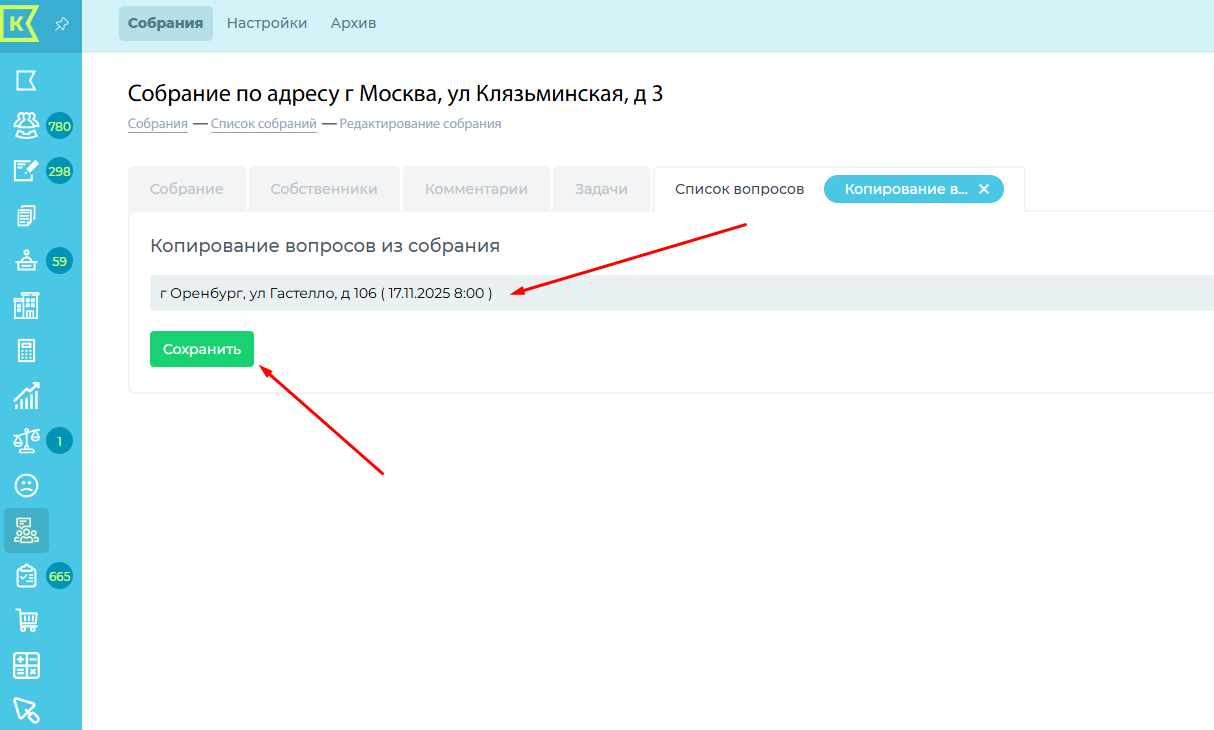This screenshot has height=730, width=1214.
Task: Open the sad face icon in sidebar
Action: point(26,486)
